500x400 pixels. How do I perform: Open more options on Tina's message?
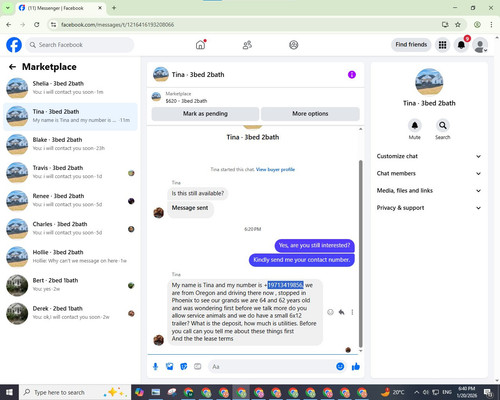[352, 312]
